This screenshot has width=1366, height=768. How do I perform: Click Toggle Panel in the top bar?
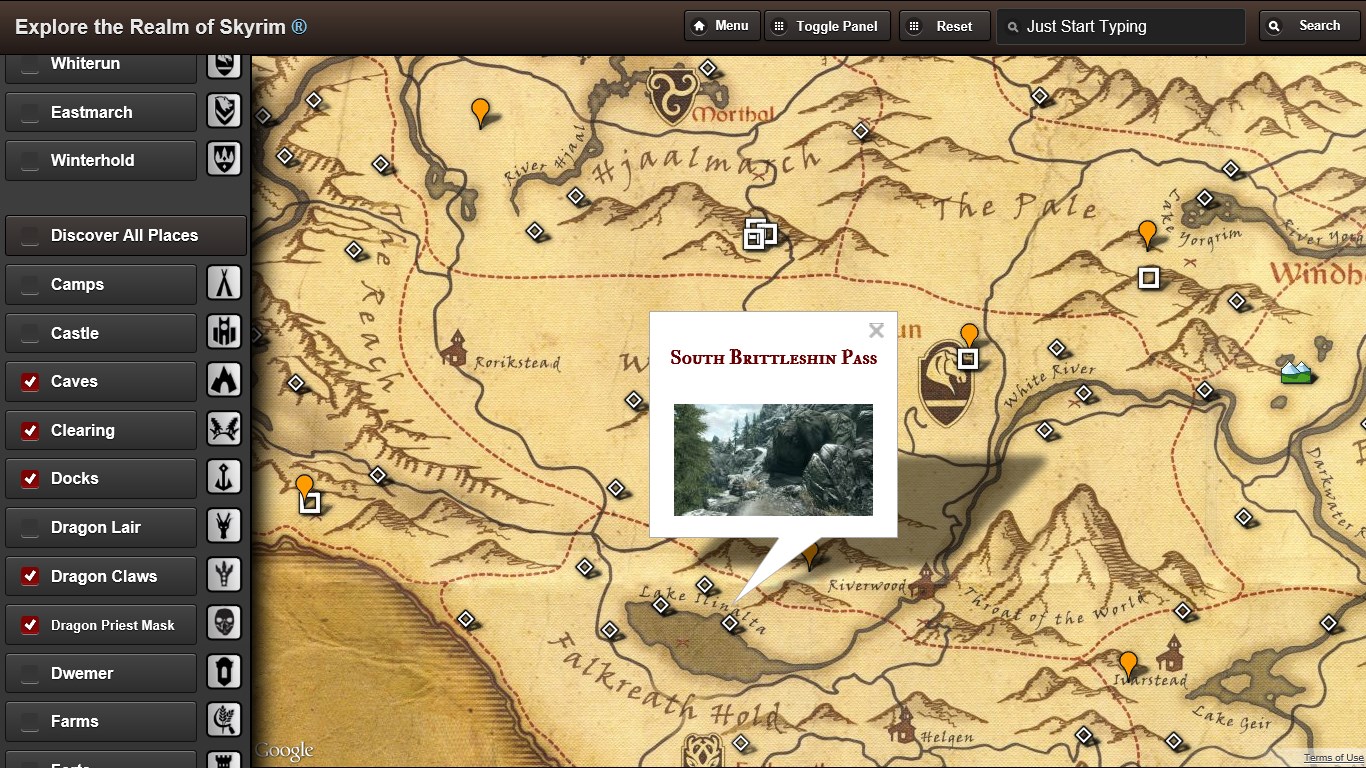point(827,26)
